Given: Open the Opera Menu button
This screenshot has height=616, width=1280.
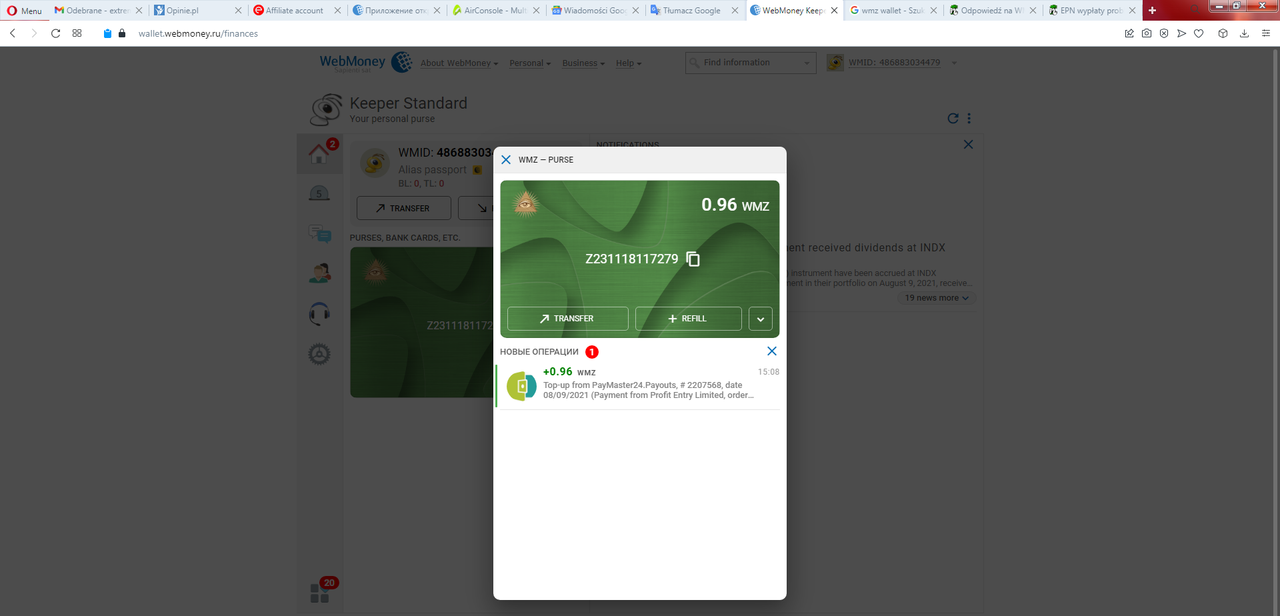Looking at the screenshot, I should tap(24, 11).
